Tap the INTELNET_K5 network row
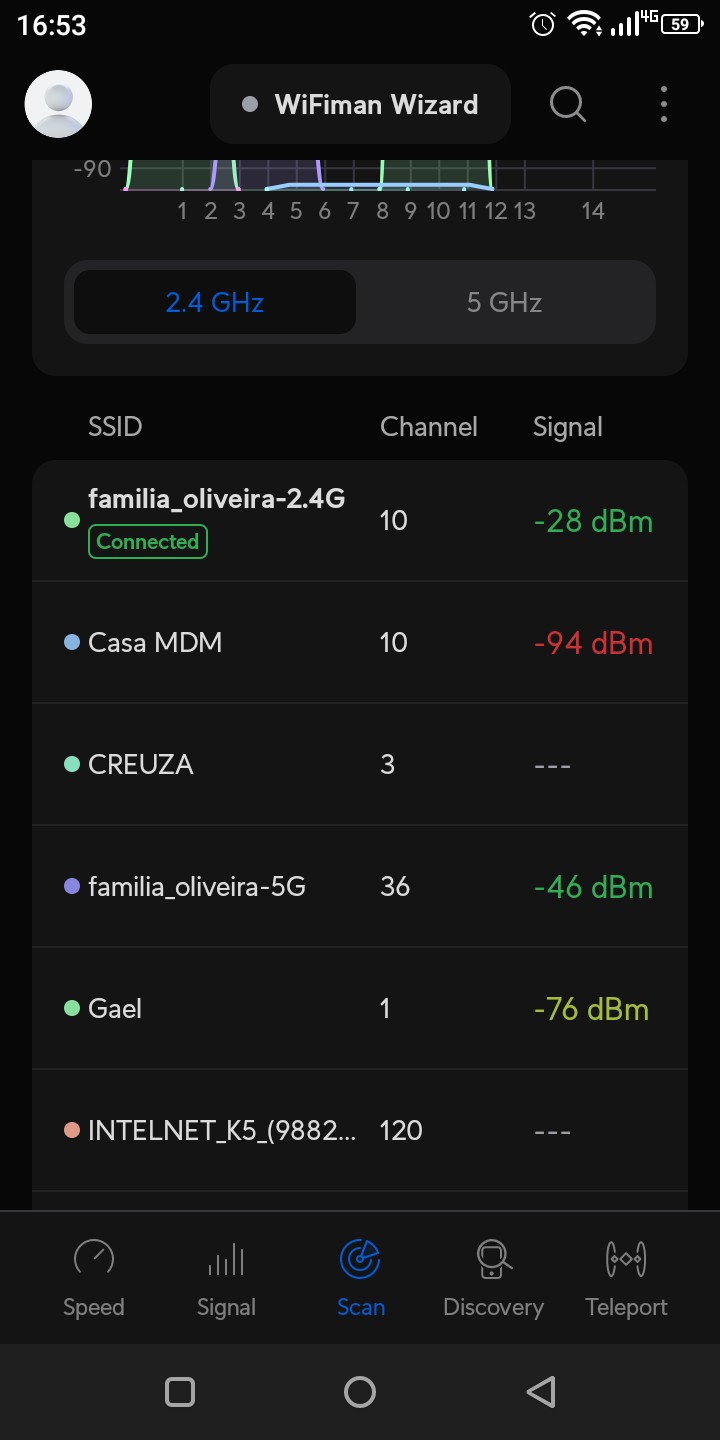This screenshot has height=1440, width=720. click(x=360, y=1130)
